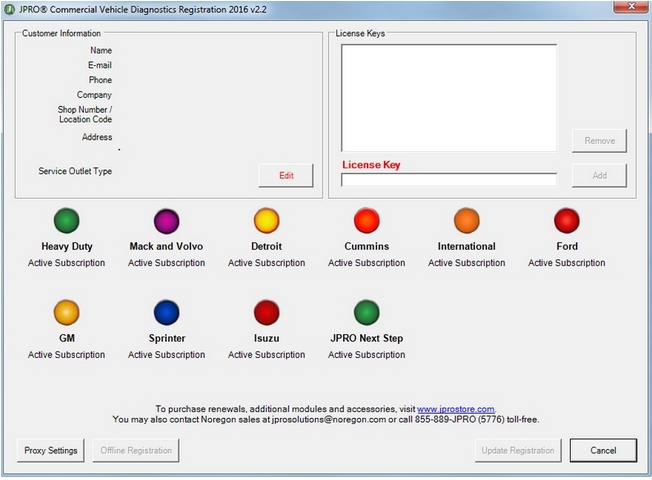652x480 pixels.
Task: Click 'Active Subscription' under Heavy Duty
Action: pos(67,263)
